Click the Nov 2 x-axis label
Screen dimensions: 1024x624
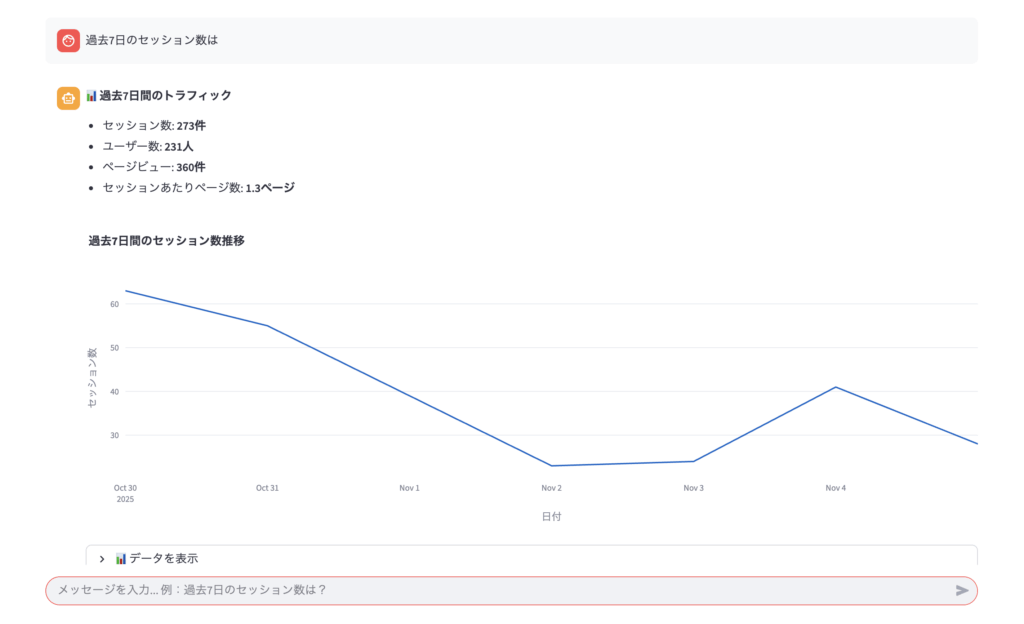tap(551, 488)
